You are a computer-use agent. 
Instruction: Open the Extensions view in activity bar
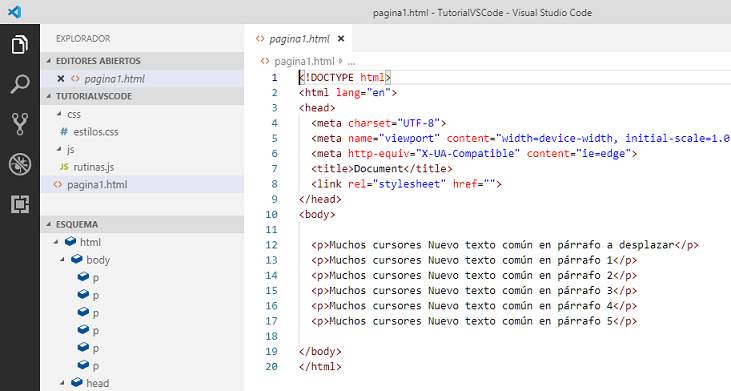pos(20,204)
